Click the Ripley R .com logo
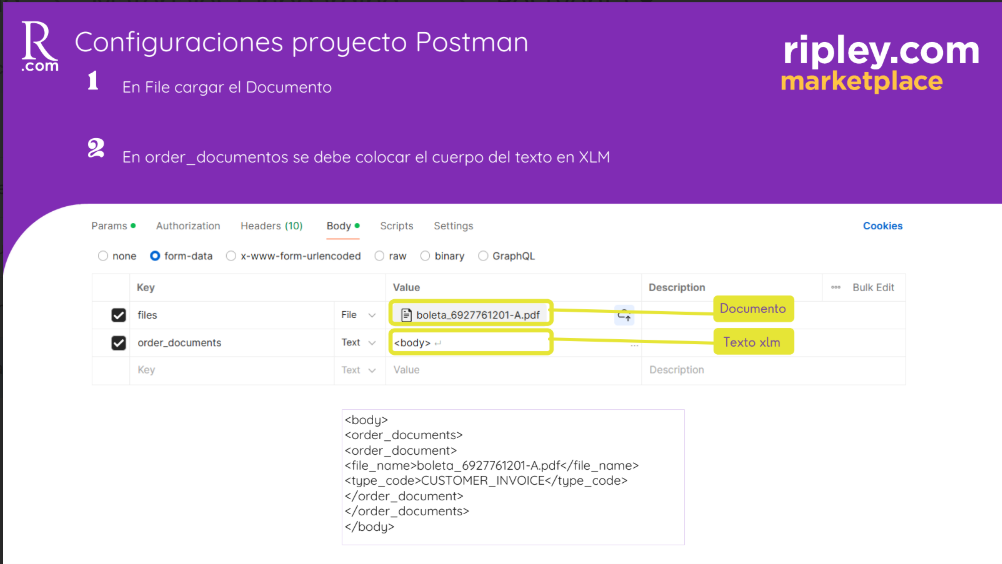This screenshot has width=1002, height=564. (40, 46)
